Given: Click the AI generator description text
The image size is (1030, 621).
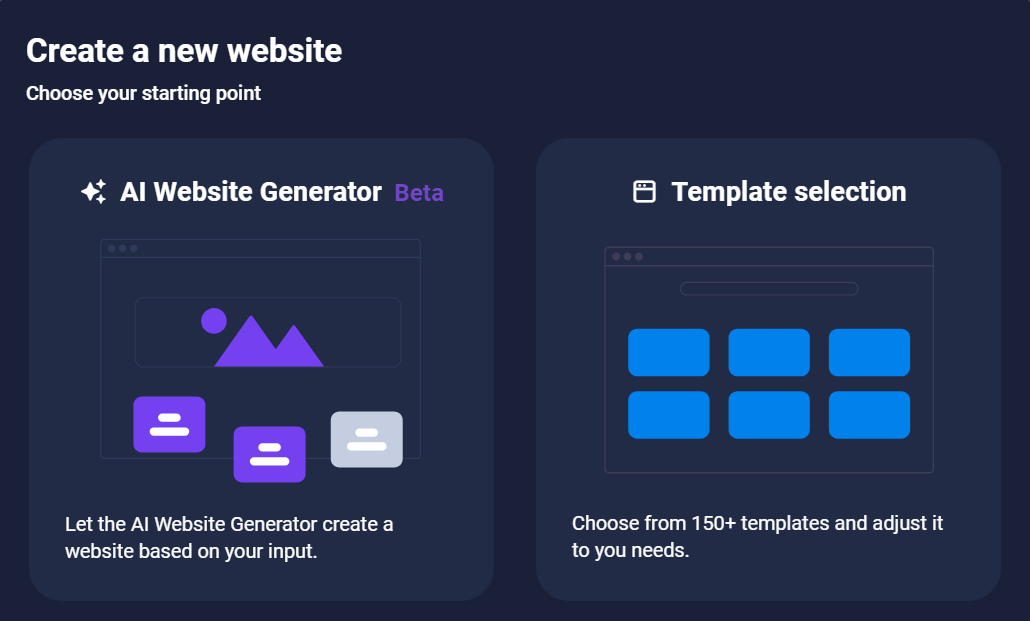Looking at the screenshot, I should coord(229,536).
